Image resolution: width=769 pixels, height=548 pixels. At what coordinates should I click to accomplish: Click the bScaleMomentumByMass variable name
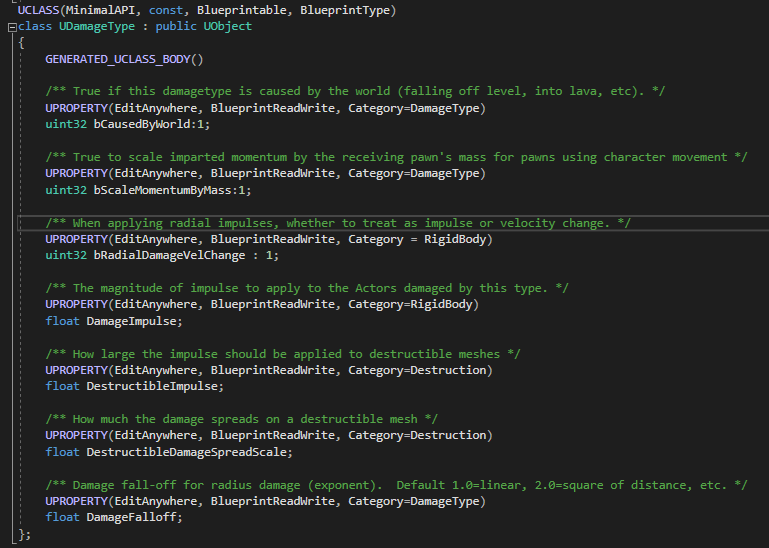(162, 190)
